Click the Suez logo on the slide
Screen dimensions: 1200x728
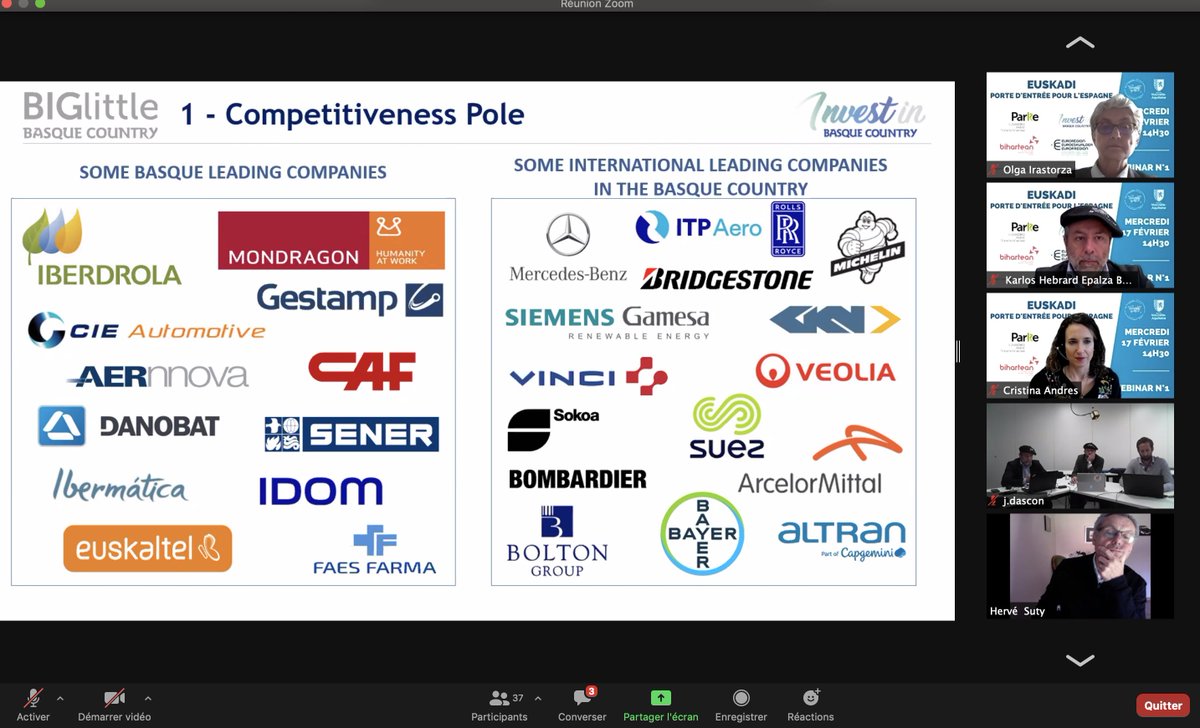[x=727, y=427]
